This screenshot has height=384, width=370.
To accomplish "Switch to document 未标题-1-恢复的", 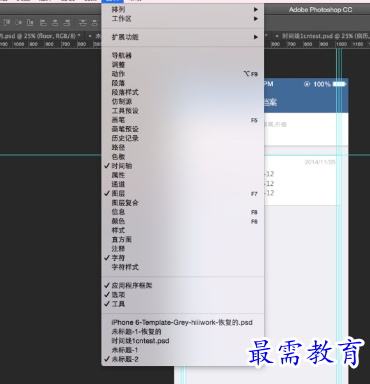I will pos(183,332).
